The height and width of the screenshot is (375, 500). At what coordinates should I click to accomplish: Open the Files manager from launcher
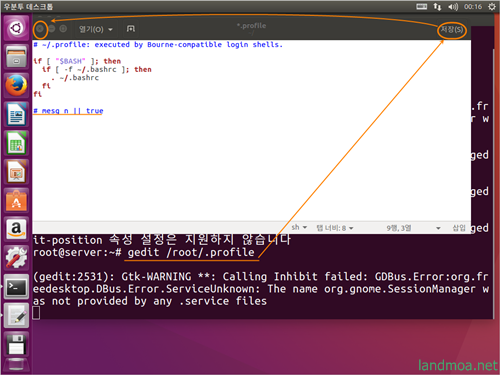[x=16, y=56]
